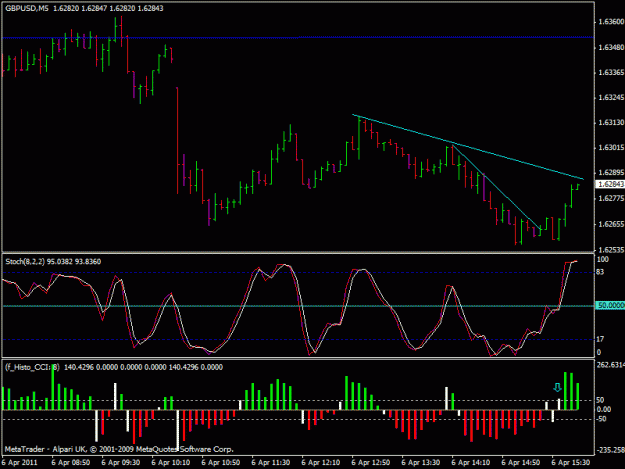Select the blue horizontal resistance line
625x469 pixels.
tap(298, 37)
